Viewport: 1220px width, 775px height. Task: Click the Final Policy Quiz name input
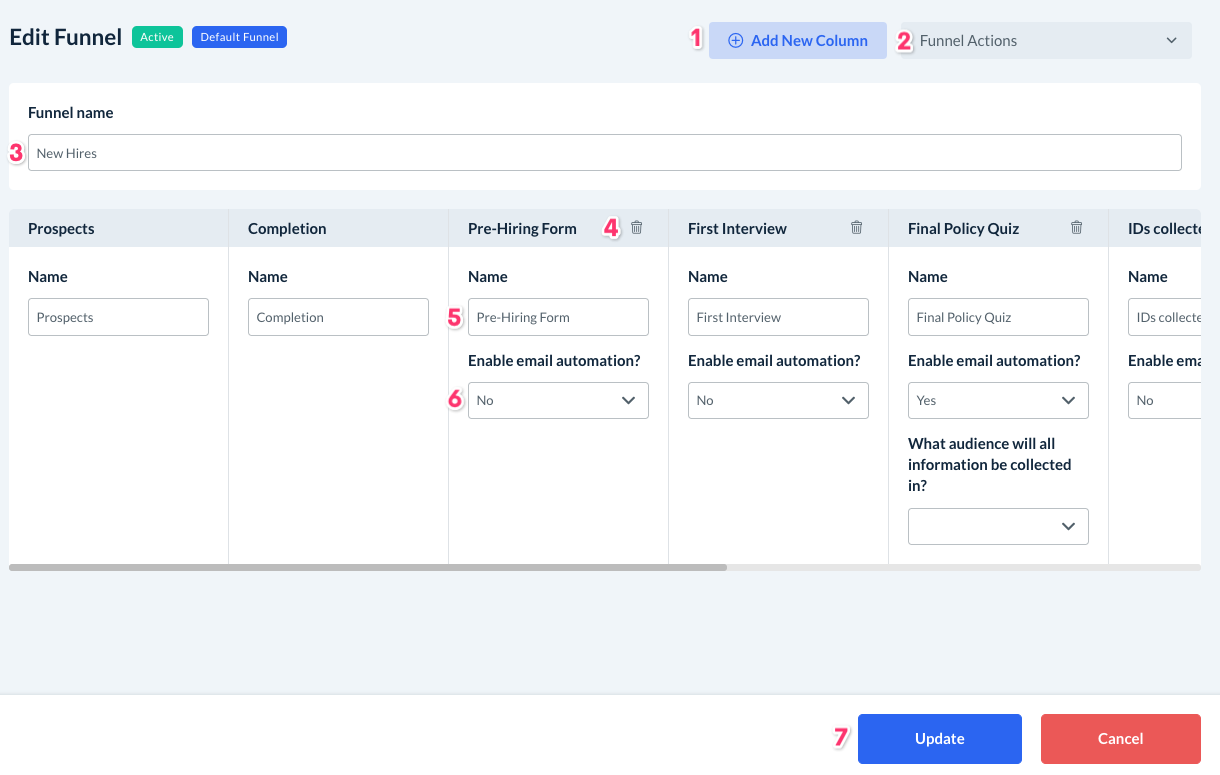pos(998,317)
